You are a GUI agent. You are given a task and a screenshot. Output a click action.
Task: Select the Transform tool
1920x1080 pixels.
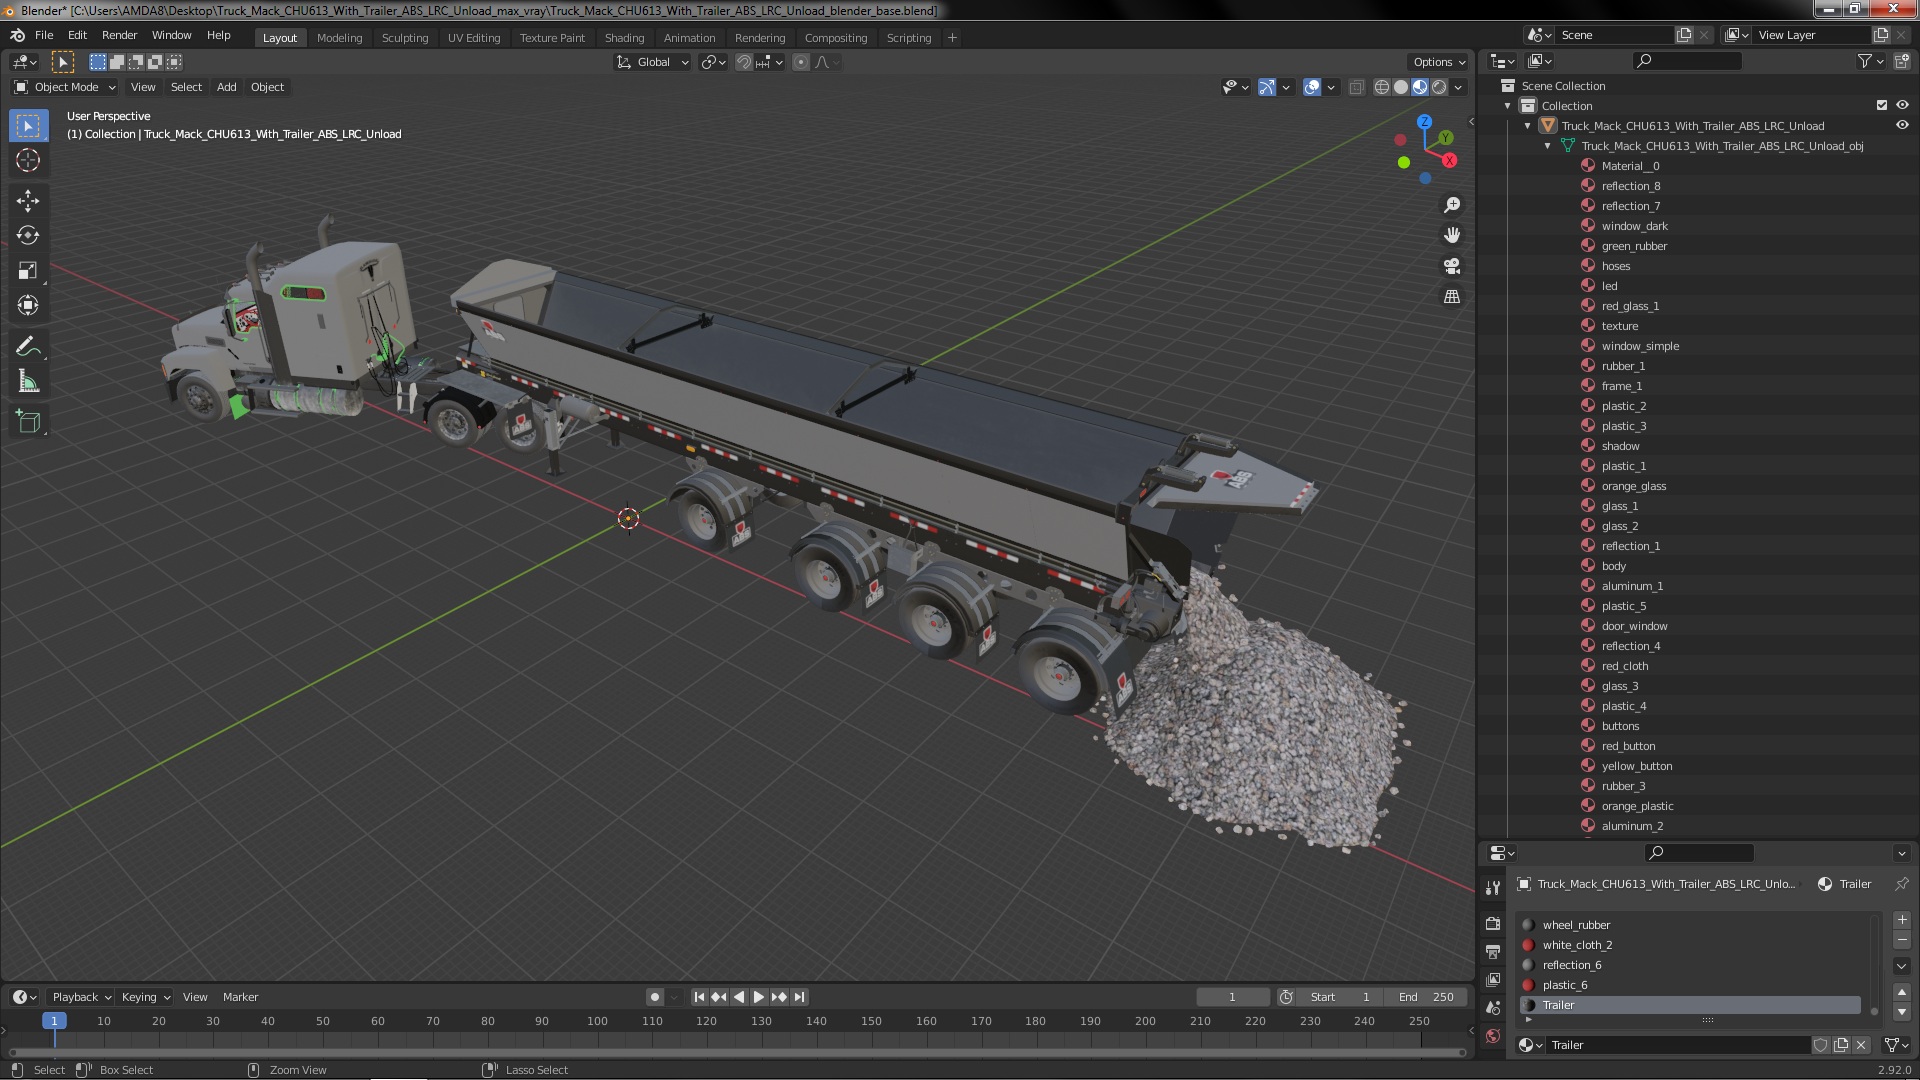[28, 305]
